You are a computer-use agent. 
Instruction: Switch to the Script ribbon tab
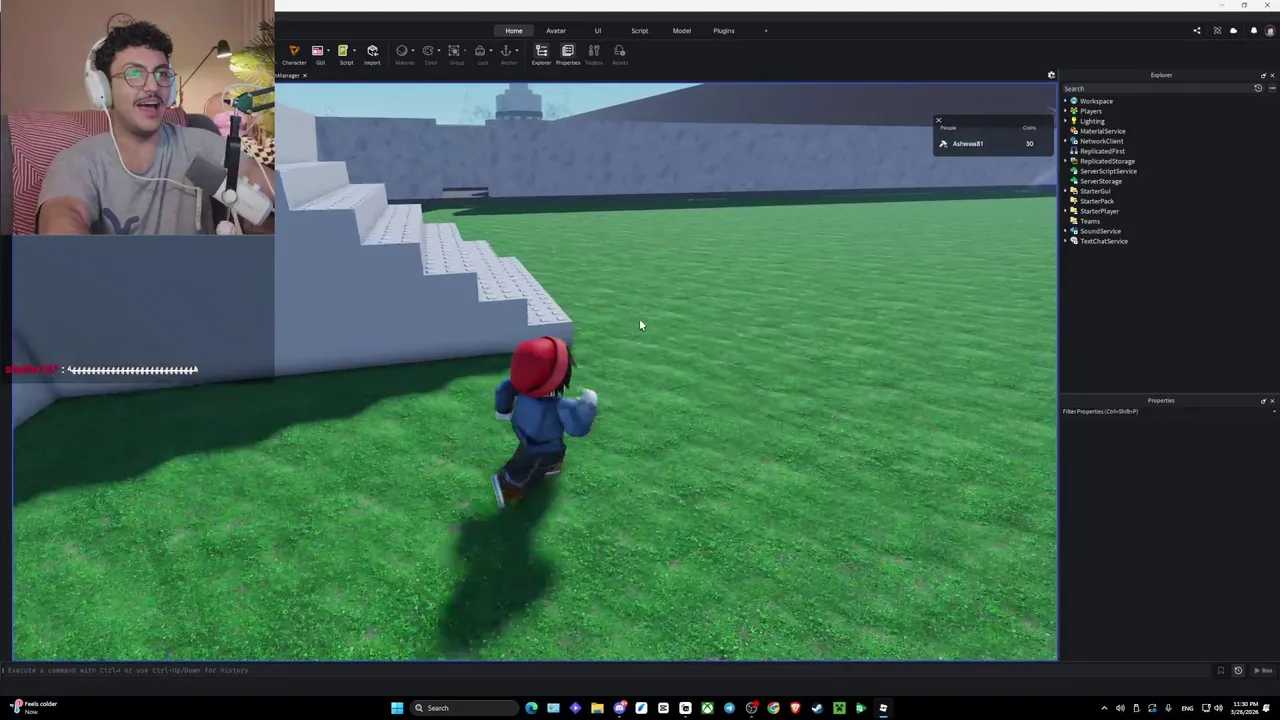[639, 31]
